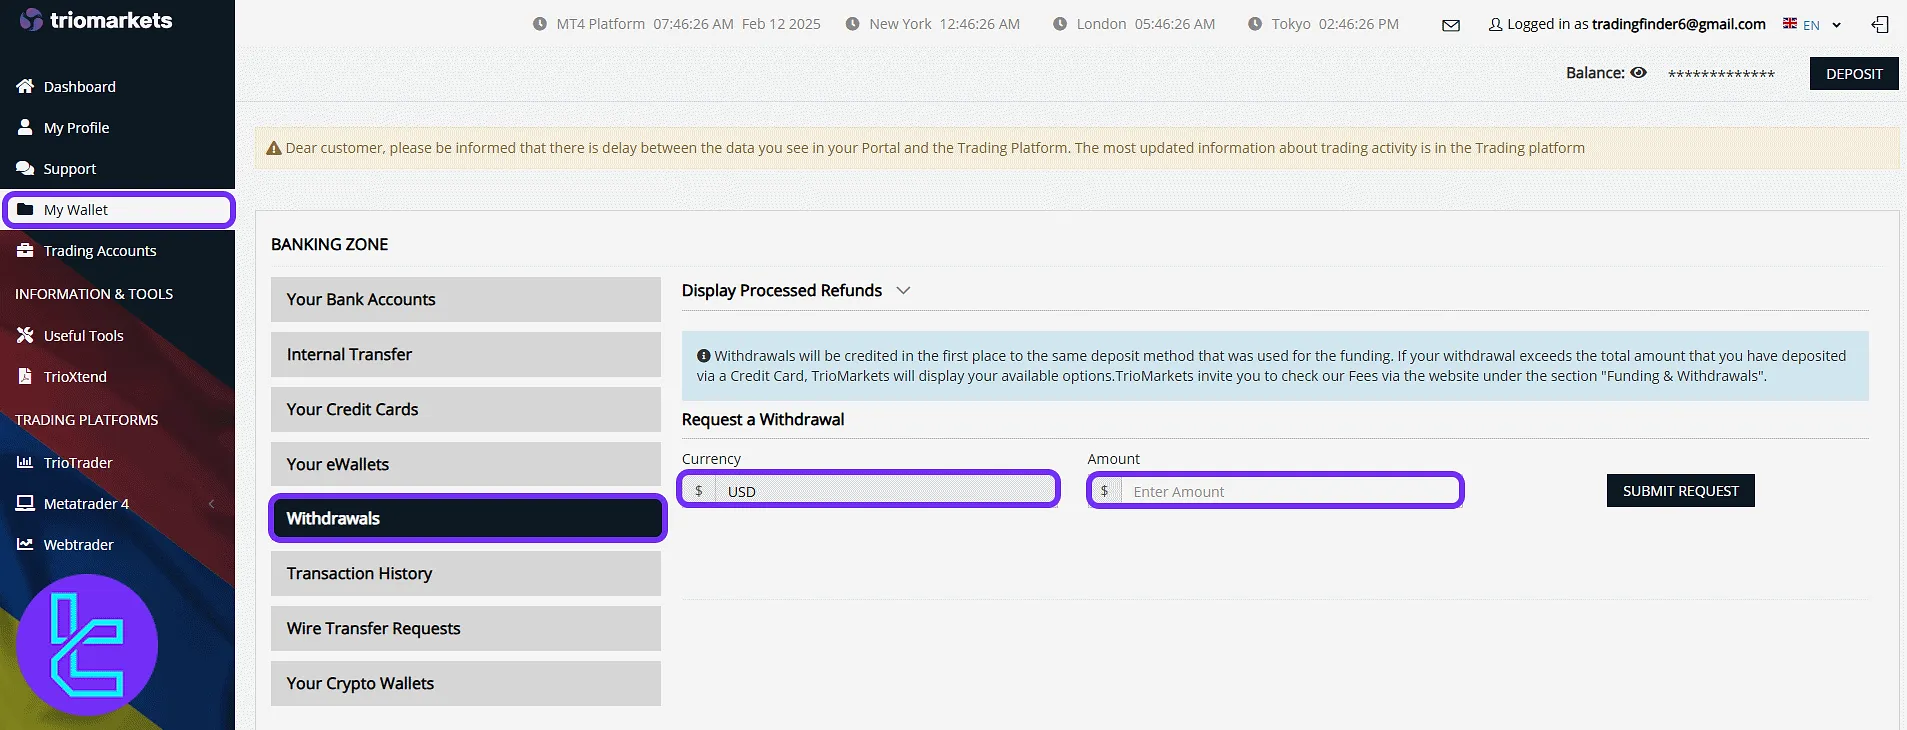This screenshot has height=730, width=1907.
Task: Open My Profile in sidebar
Action: point(76,128)
